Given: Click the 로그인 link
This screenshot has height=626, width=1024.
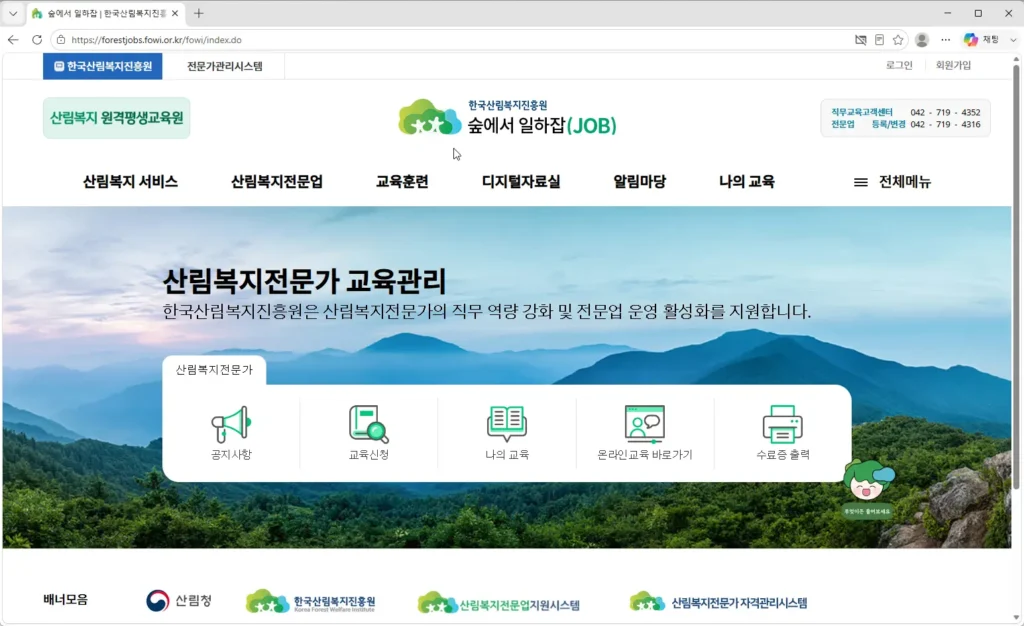Looking at the screenshot, I should [x=899, y=65].
